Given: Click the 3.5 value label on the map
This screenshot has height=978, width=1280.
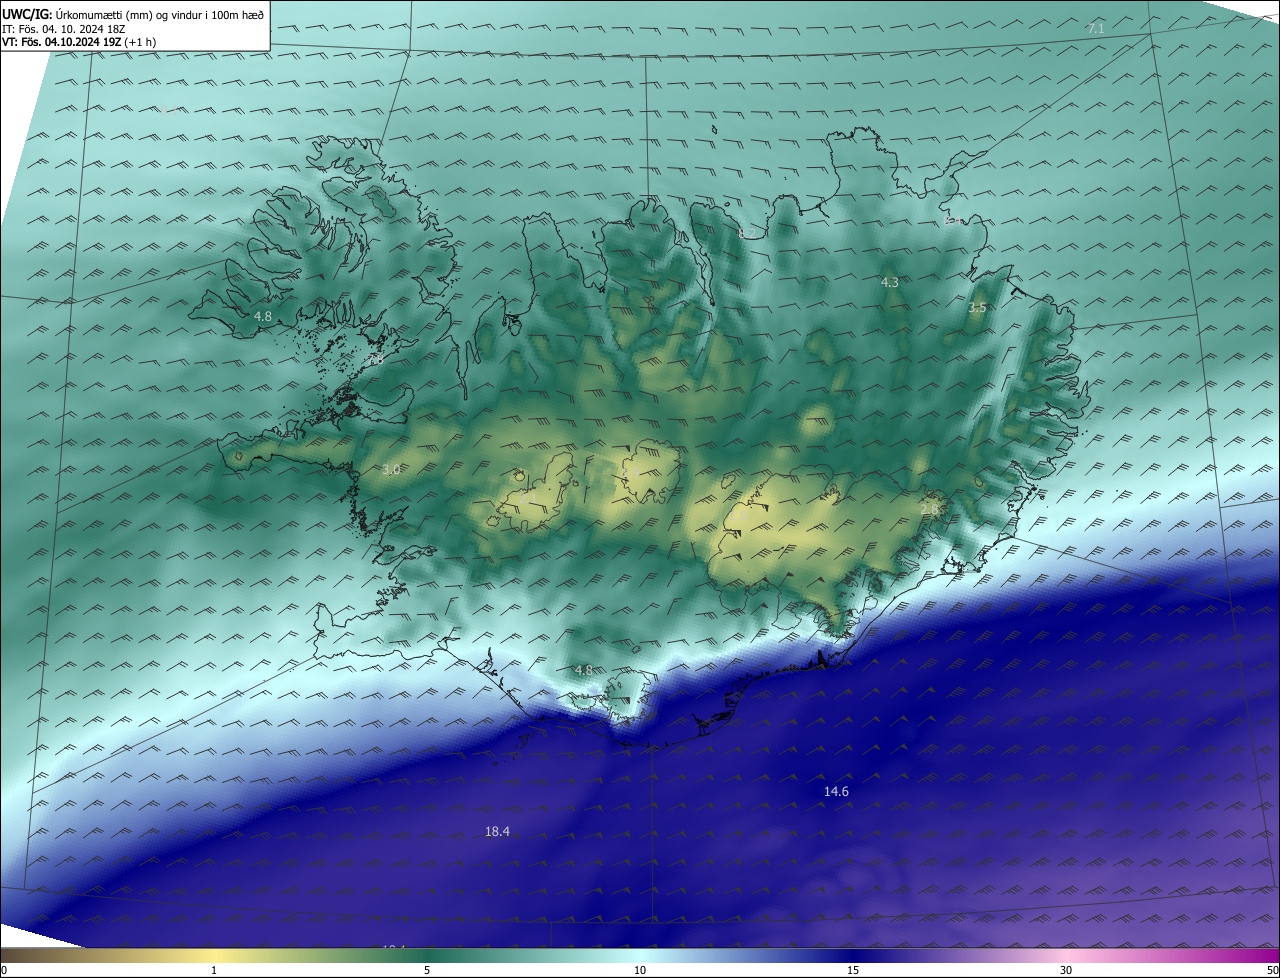Looking at the screenshot, I should pos(977,308).
